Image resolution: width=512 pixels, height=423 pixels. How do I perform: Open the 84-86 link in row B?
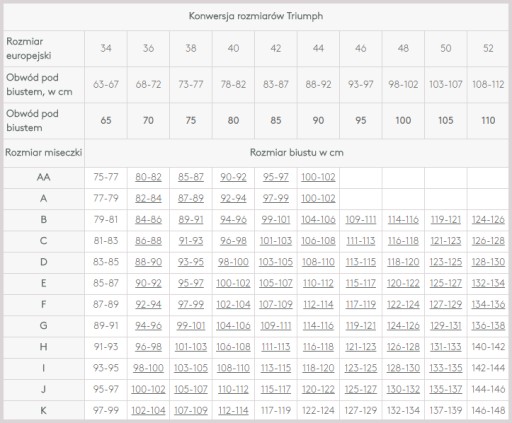(x=148, y=220)
